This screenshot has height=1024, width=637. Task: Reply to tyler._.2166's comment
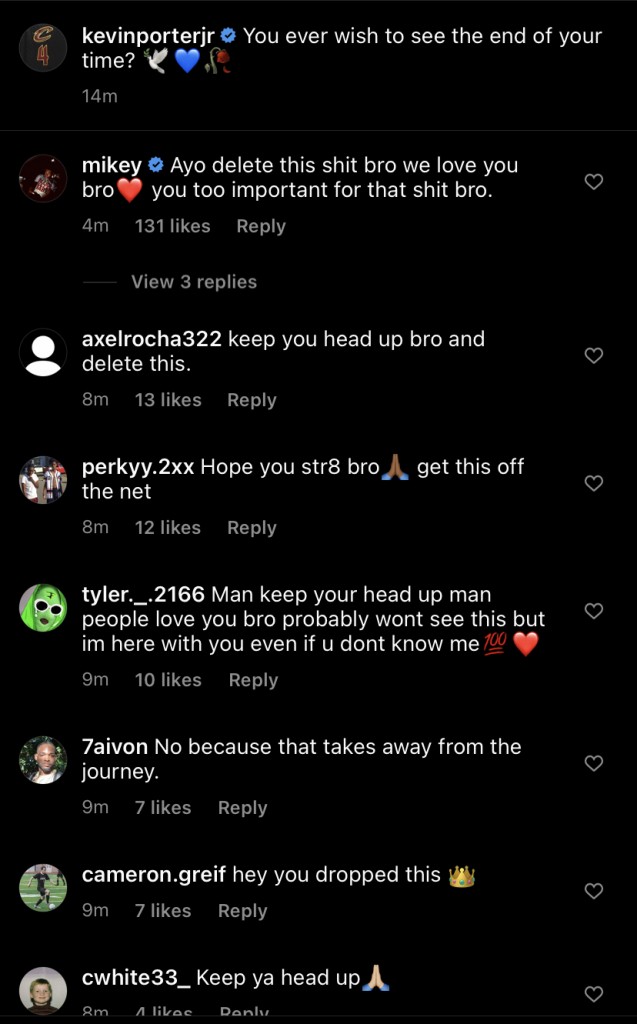click(253, 679)
